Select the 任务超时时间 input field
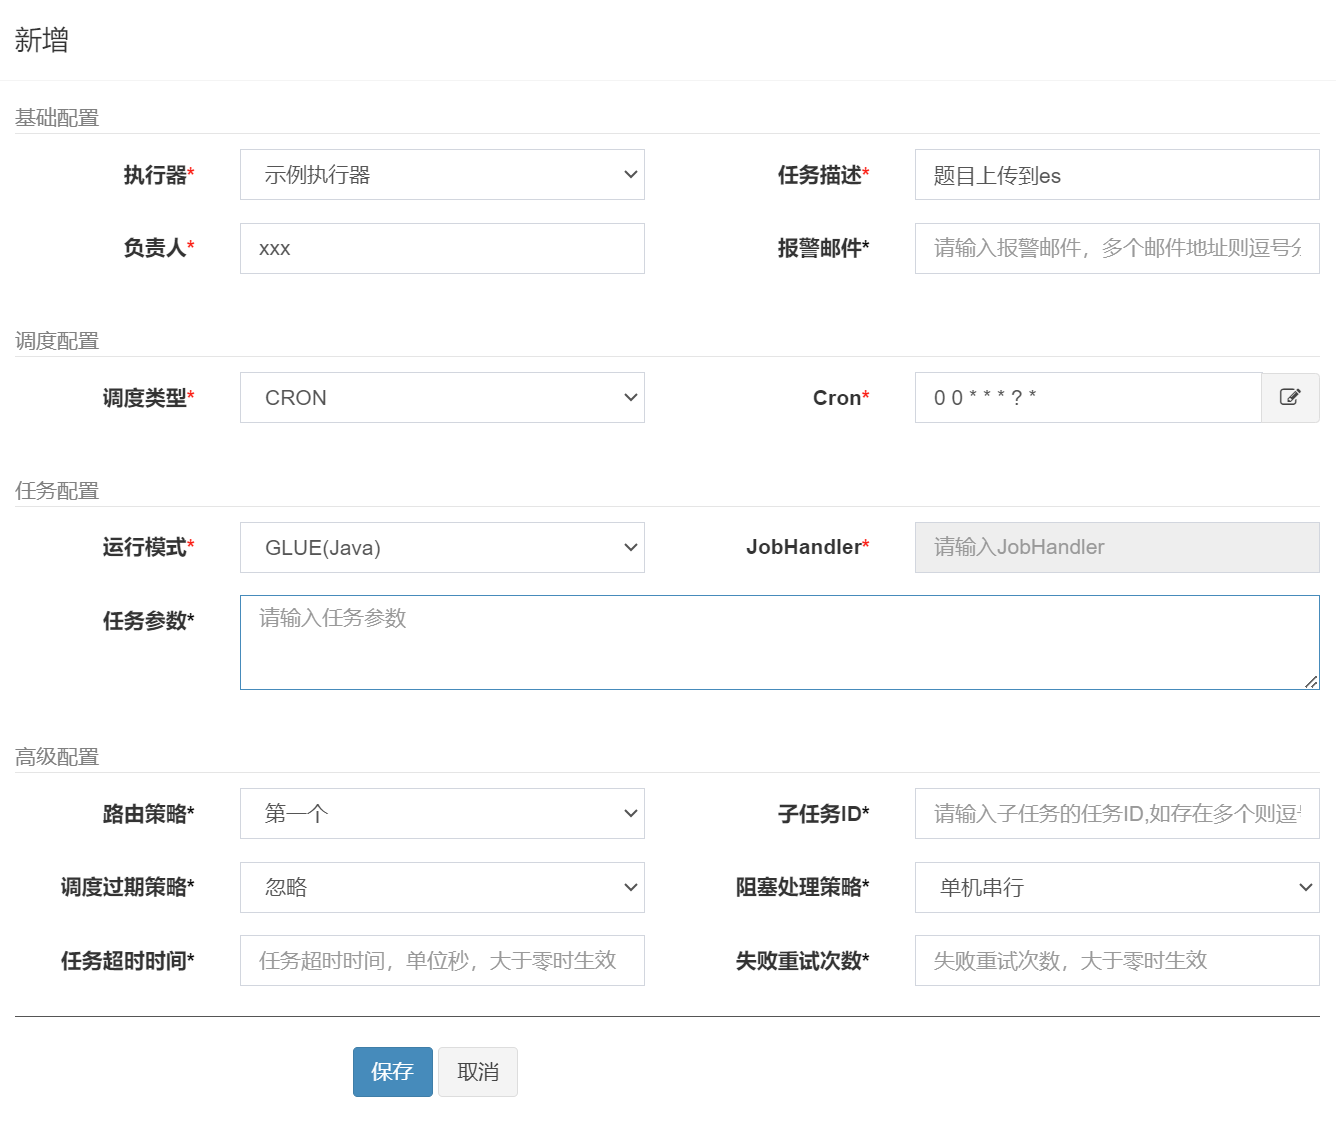 pos(442,961)
